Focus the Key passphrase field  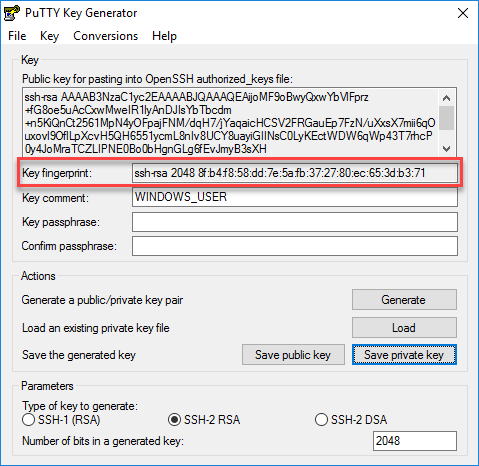(295, 222)
